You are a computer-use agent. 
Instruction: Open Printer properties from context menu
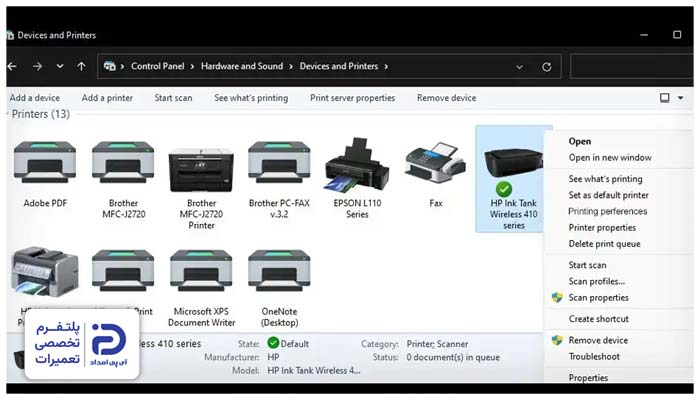coord(602,227)
